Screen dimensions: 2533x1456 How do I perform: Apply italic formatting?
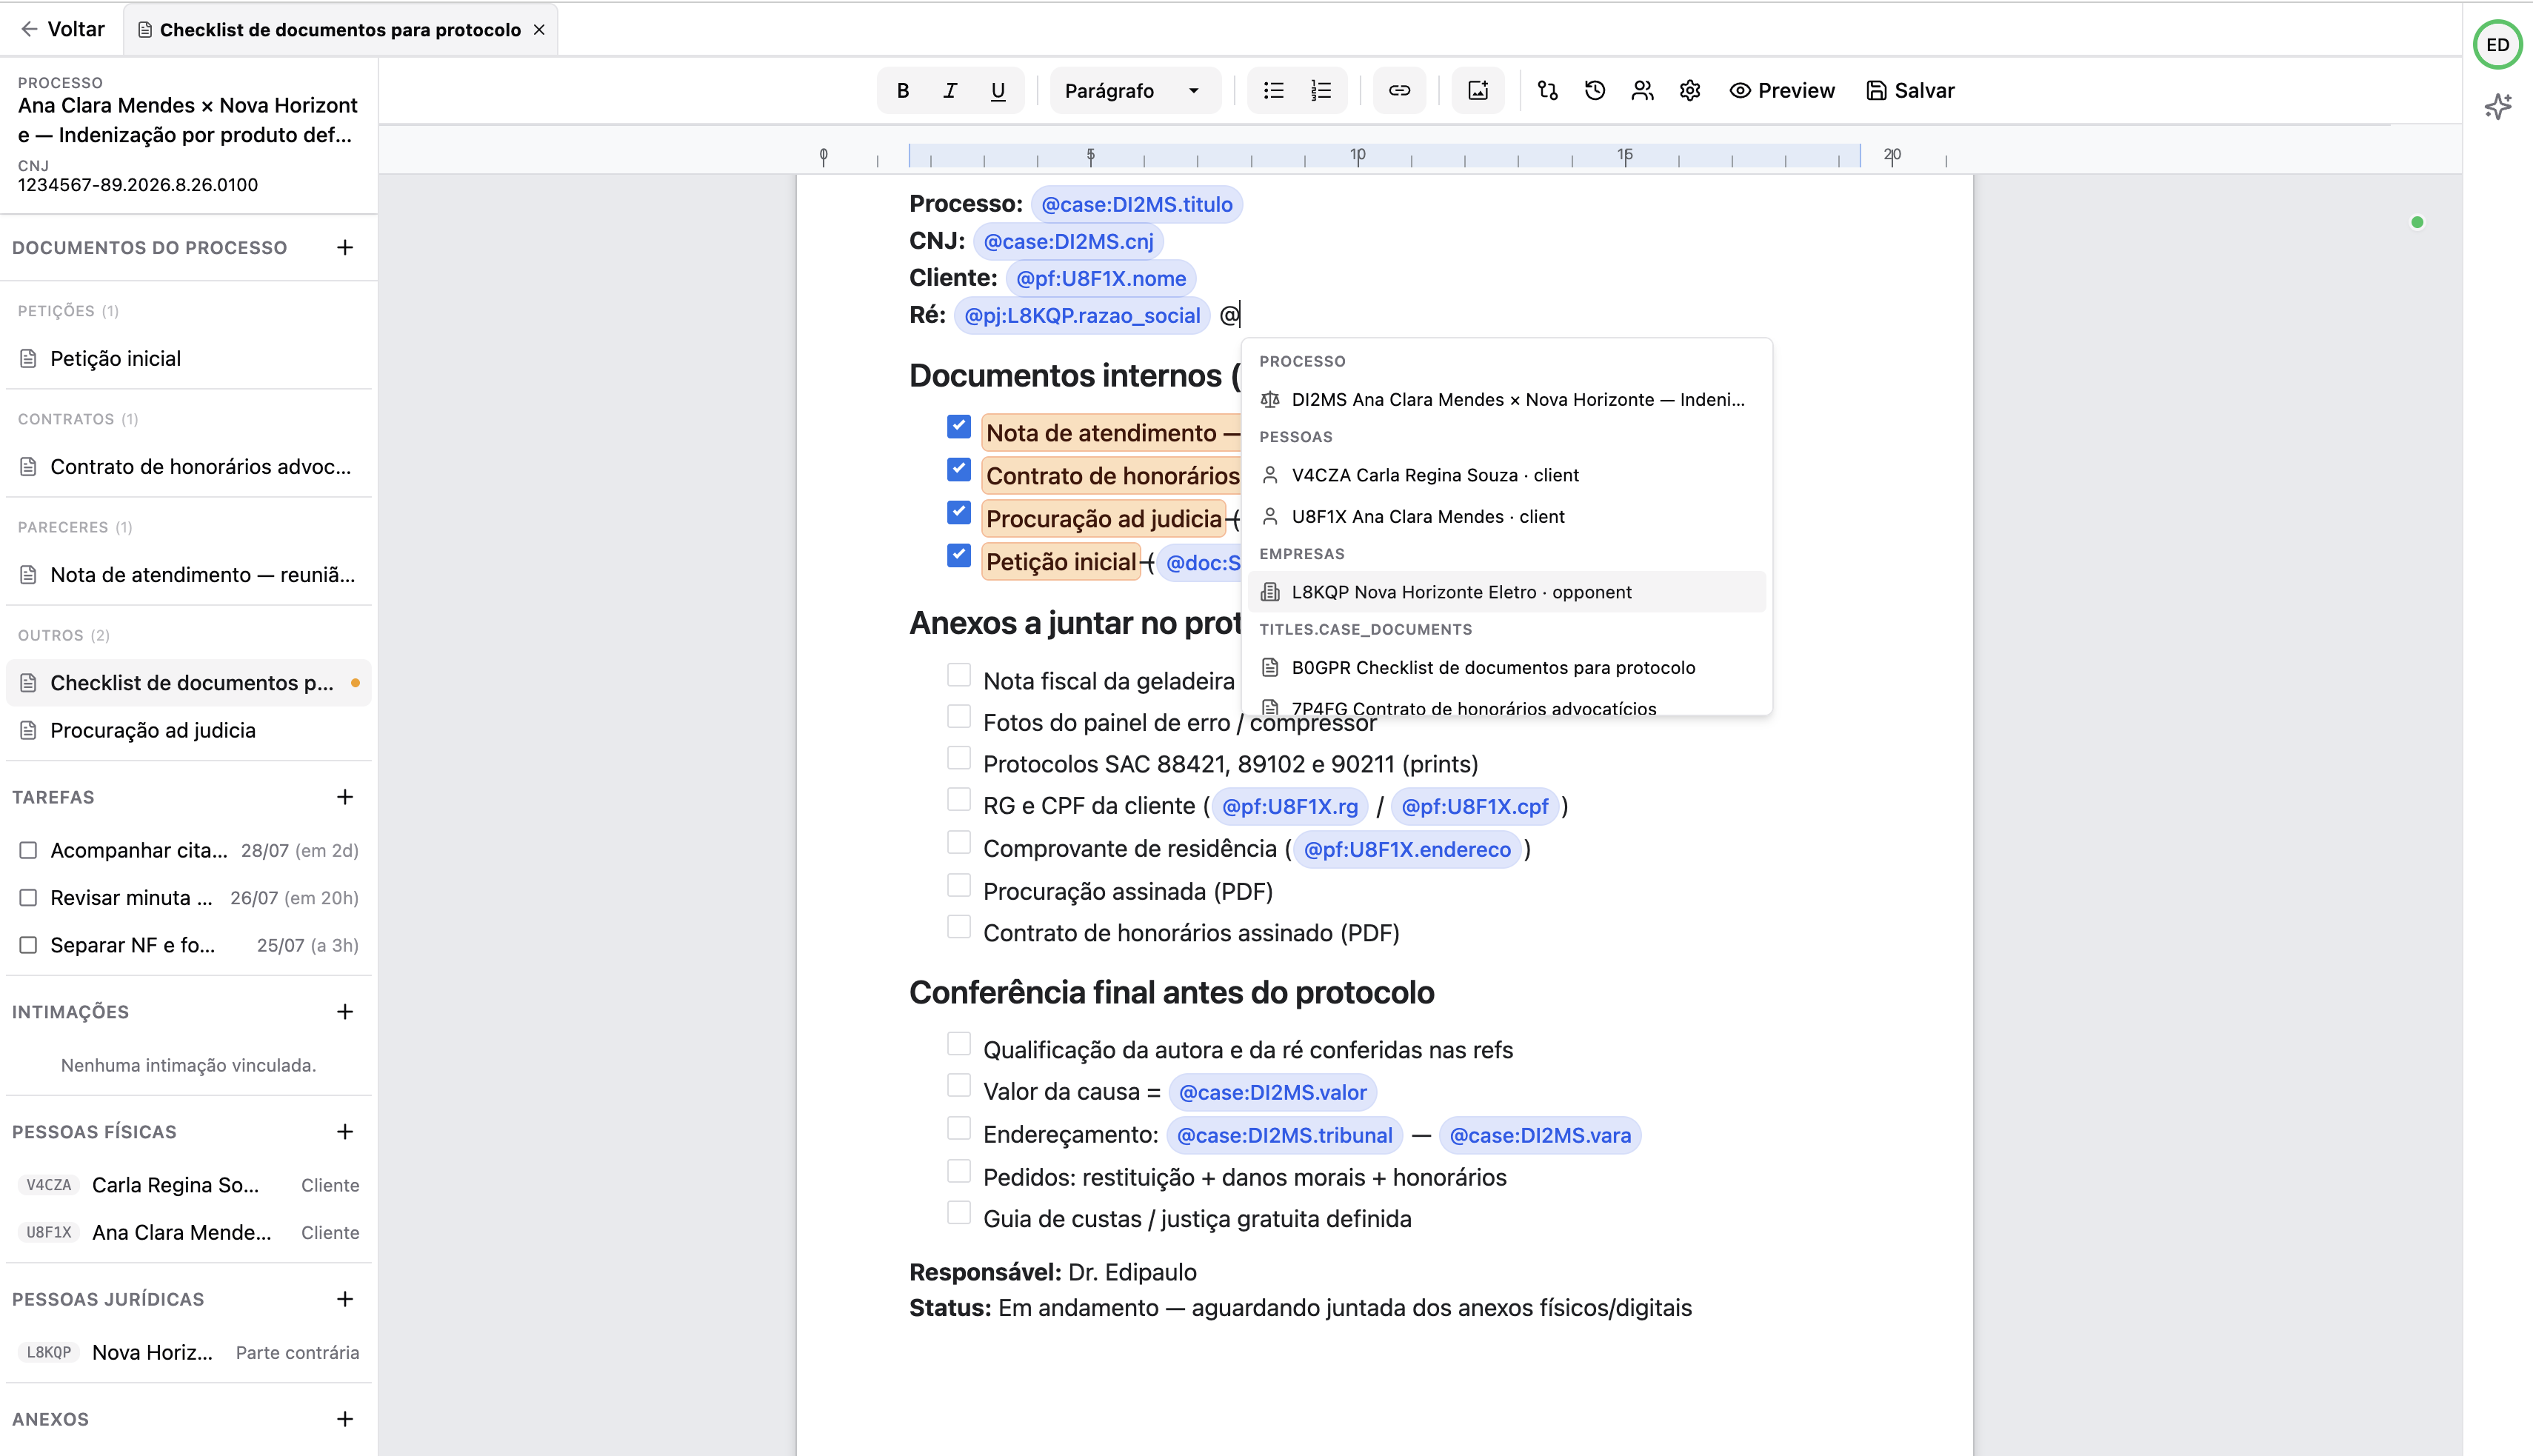[x=950, y=91]
